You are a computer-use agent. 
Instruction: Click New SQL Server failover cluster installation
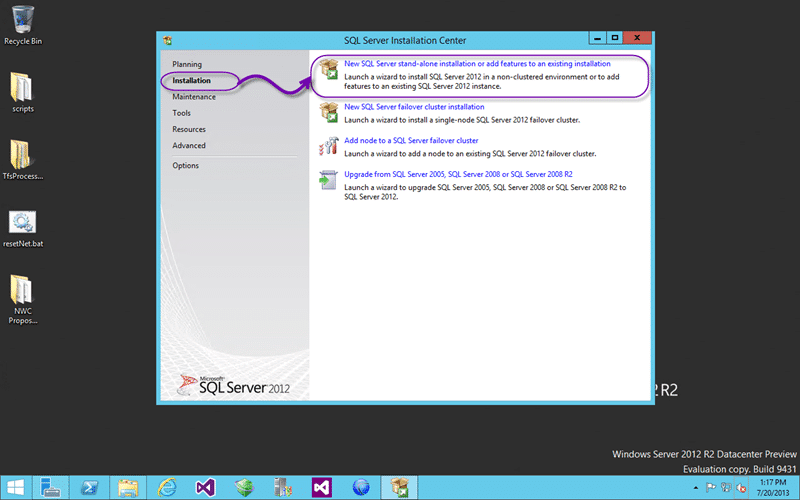(x=414, y=107)
